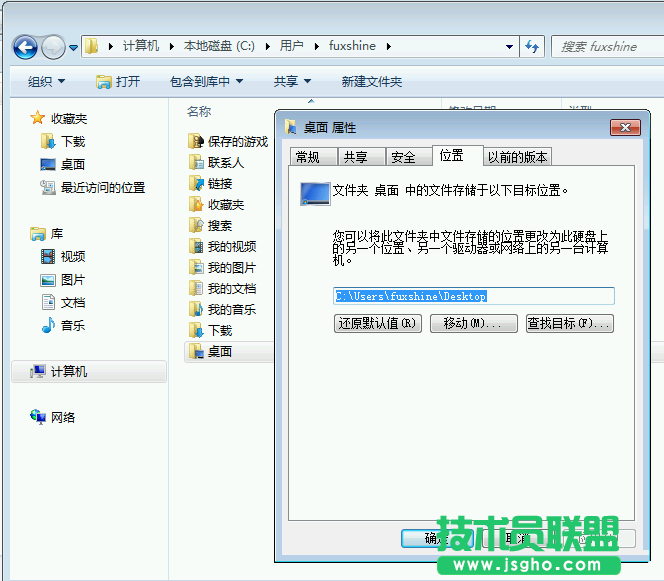Switch to the 以前的版本 tab
The width and height of the screenshot is (664, 581).
tap(517, 157)
